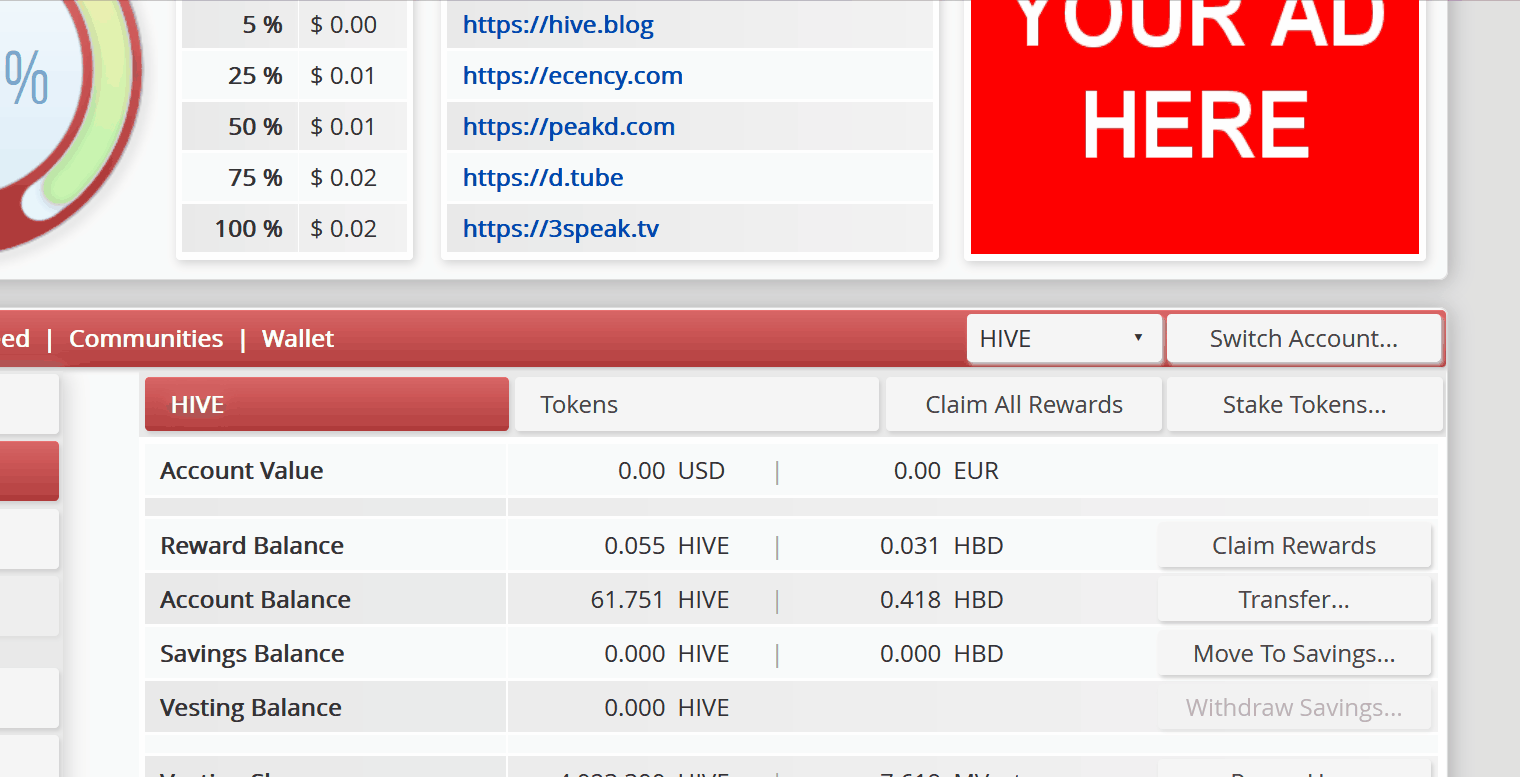Click the 0.055 HIVE reward balance
The image size is (1520, 777).
click(667, 546)
